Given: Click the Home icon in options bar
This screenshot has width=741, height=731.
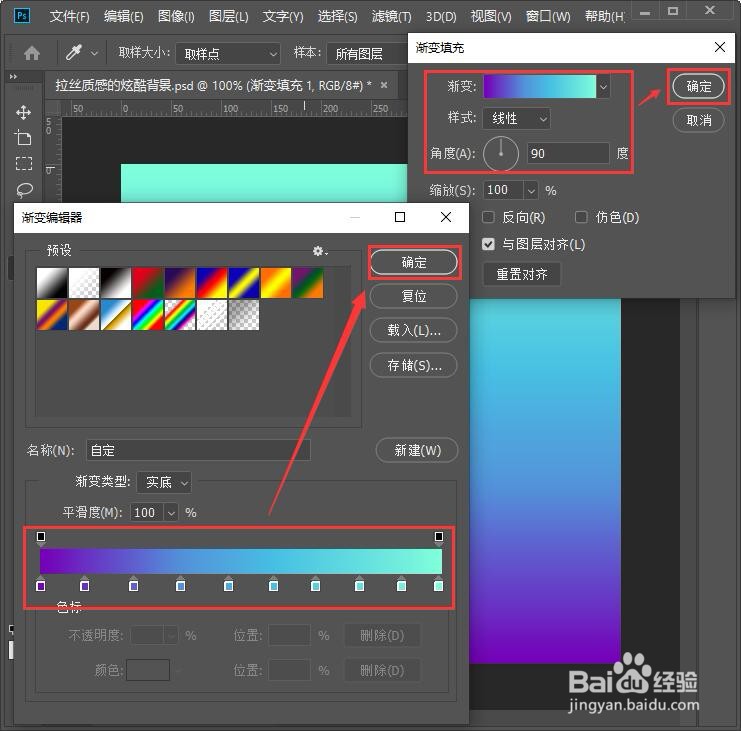Looking at the screenshot, I should 32,53.
